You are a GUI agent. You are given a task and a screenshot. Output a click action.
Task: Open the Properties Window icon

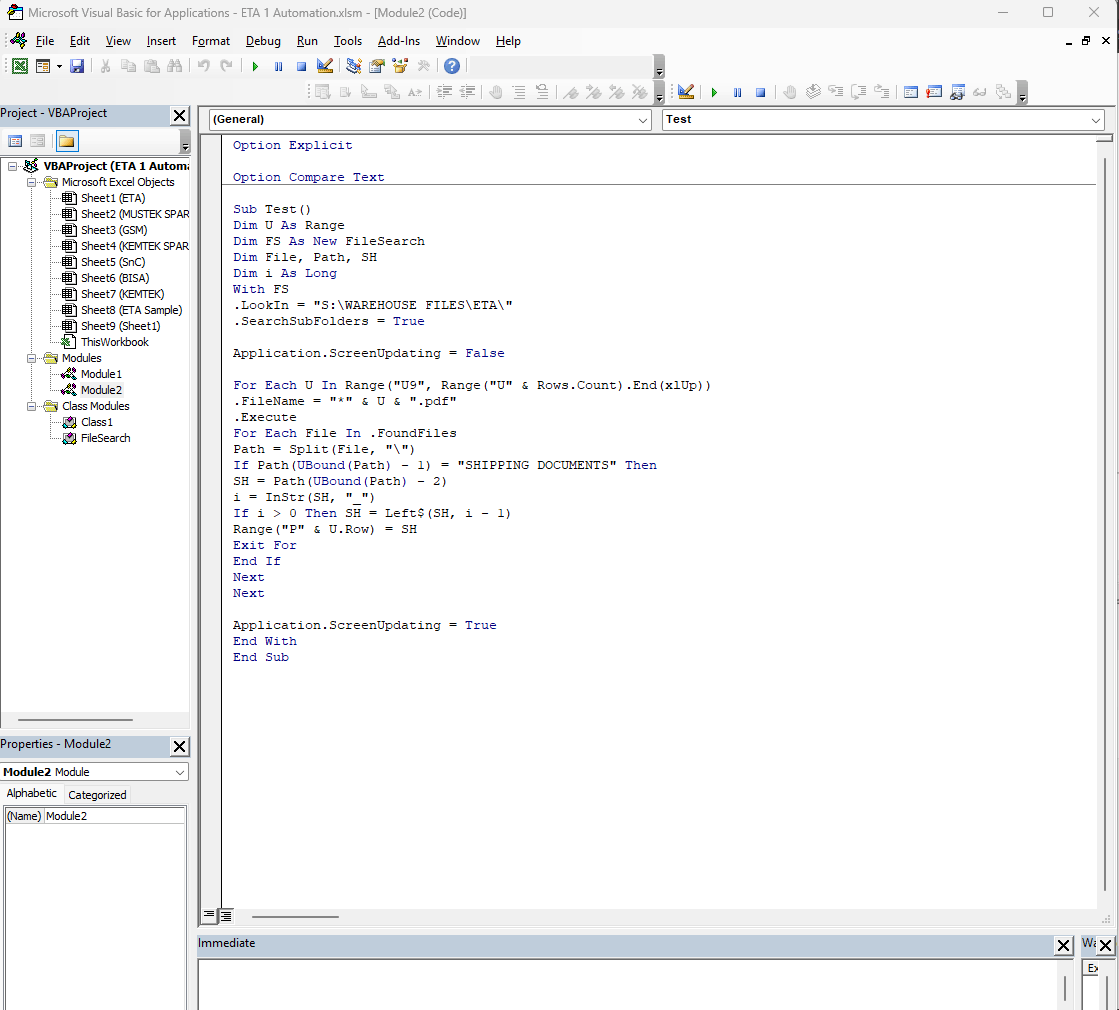point(377,66)
